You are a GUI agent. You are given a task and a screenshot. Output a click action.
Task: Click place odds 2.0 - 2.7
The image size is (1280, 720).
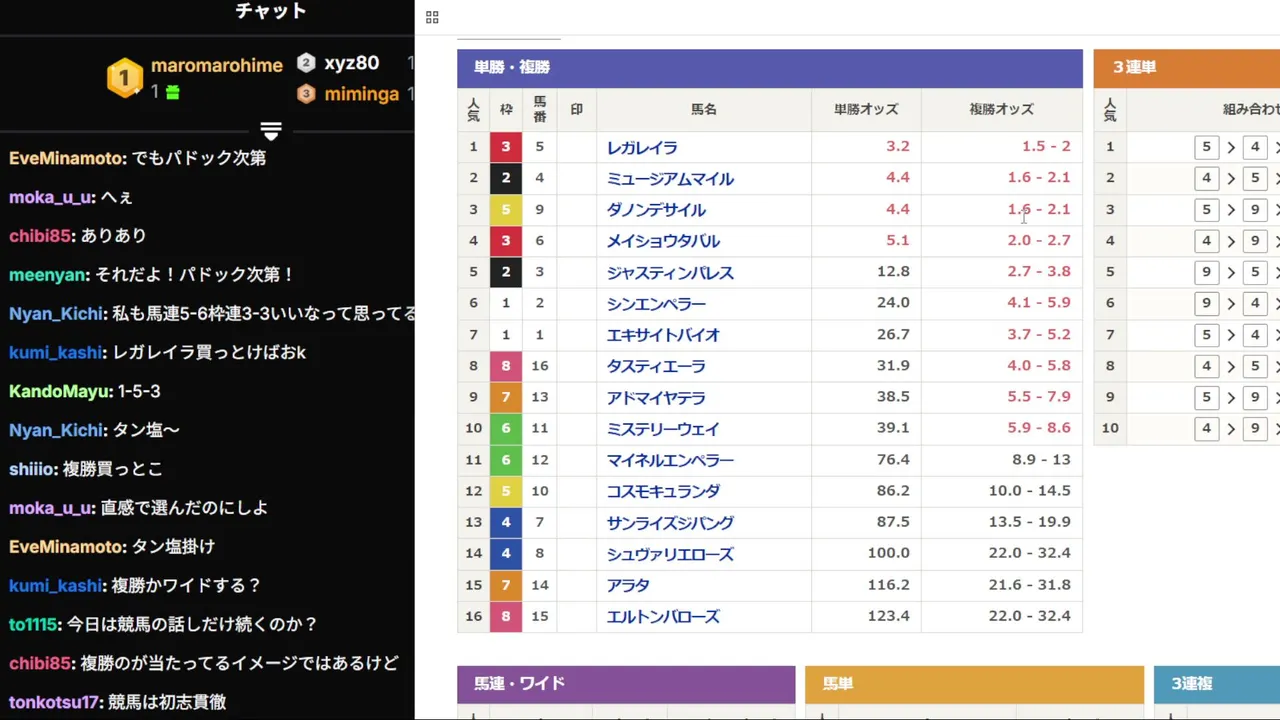point(1039,240)
